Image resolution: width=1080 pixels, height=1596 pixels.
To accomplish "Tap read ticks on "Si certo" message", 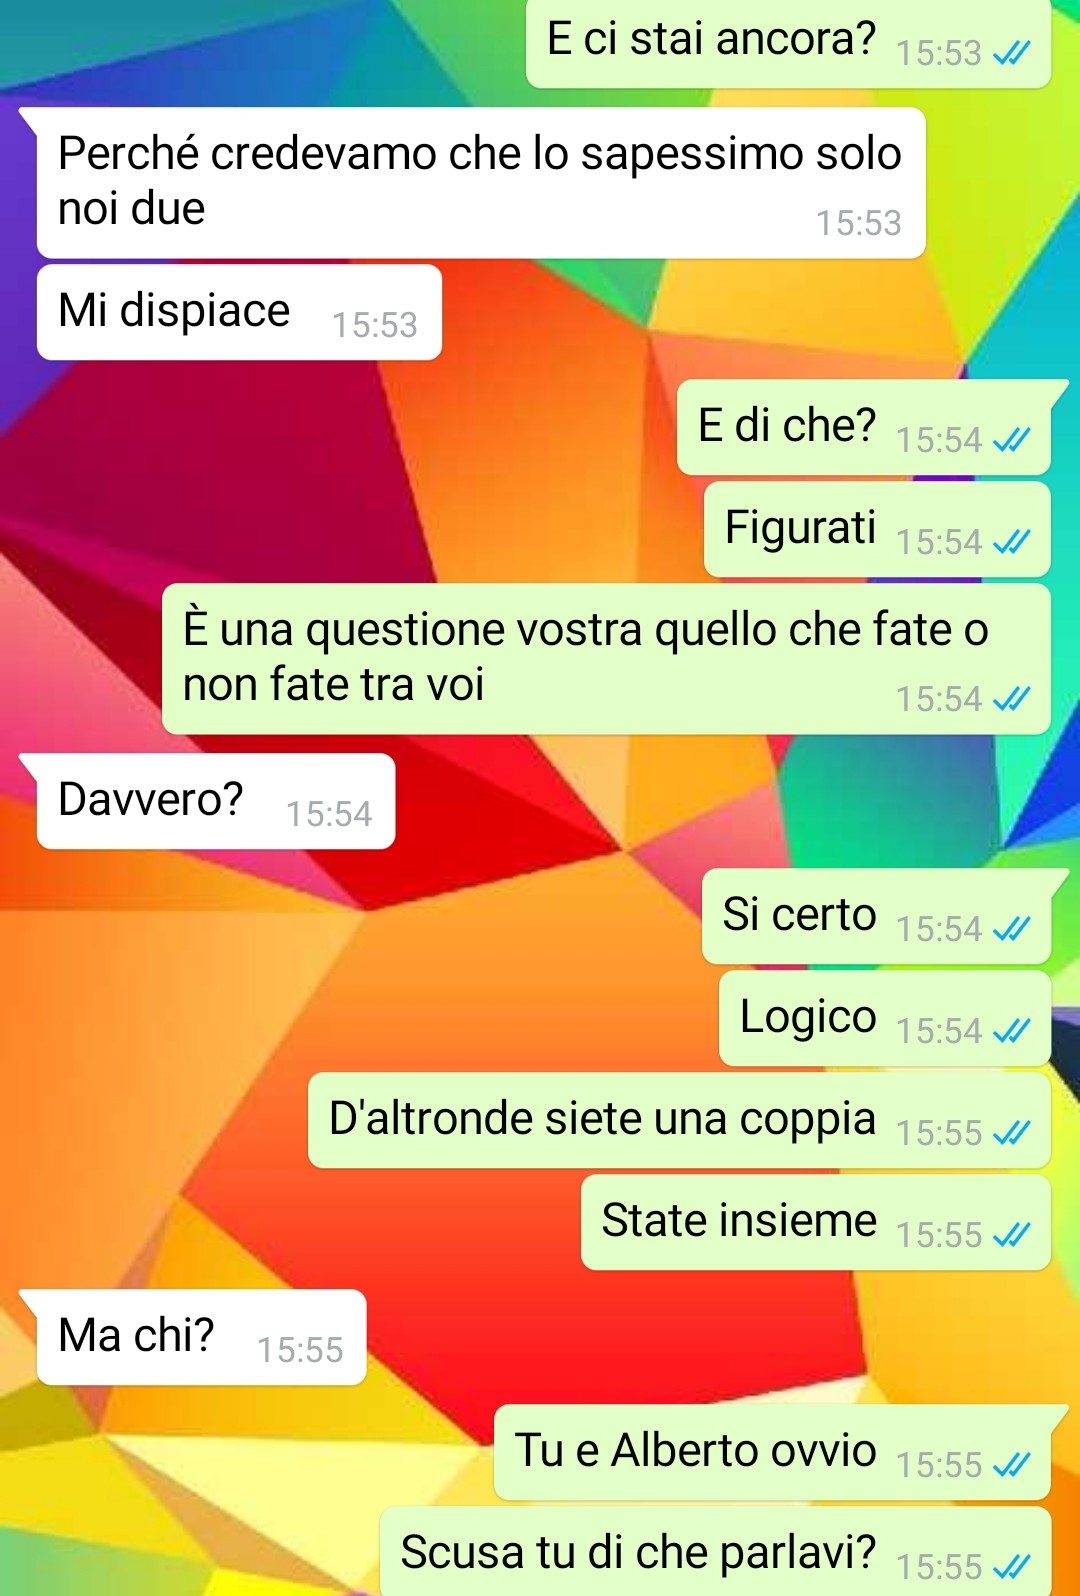I will (1011, 929).
